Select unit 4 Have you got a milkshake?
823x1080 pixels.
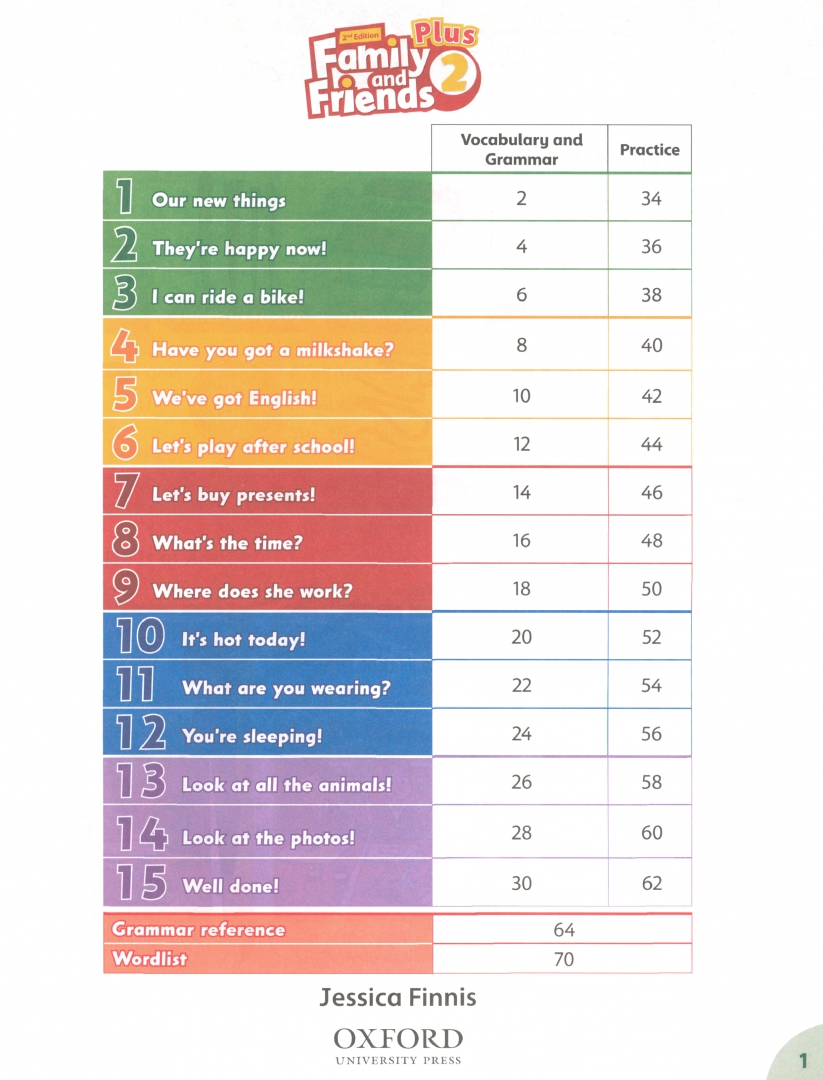pyautogui.click(x=267, y=344)
